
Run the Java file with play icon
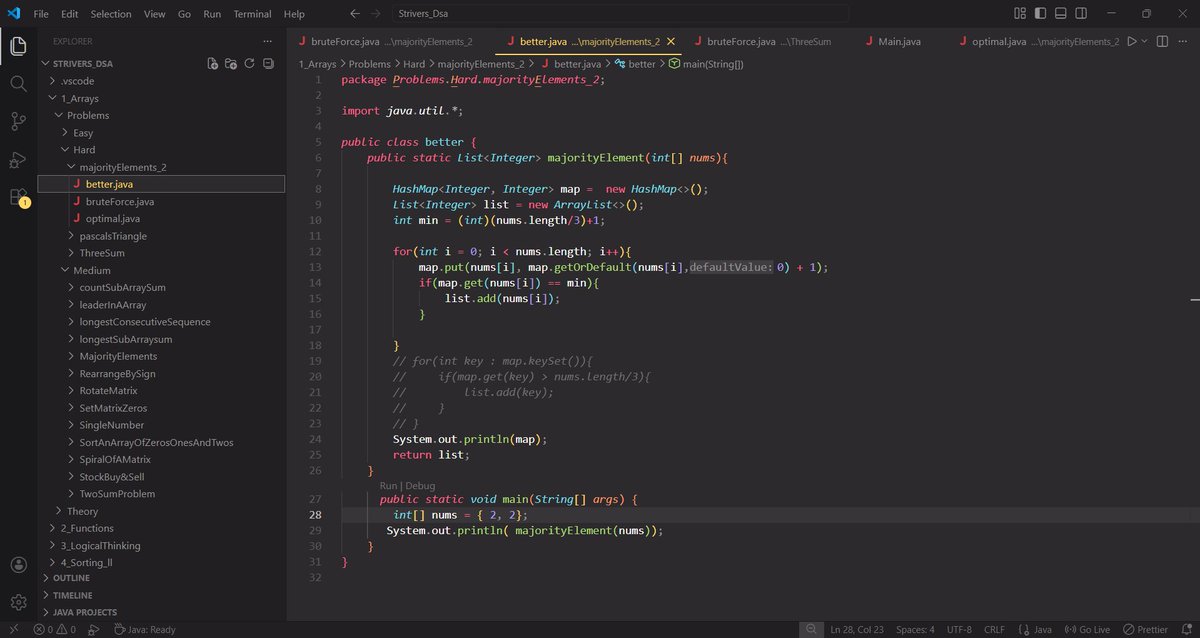[1132, 42]
